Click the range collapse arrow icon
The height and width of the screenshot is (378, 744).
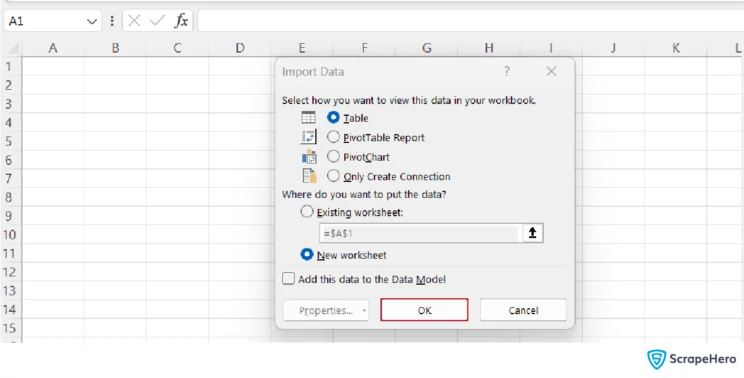[532, 233]
